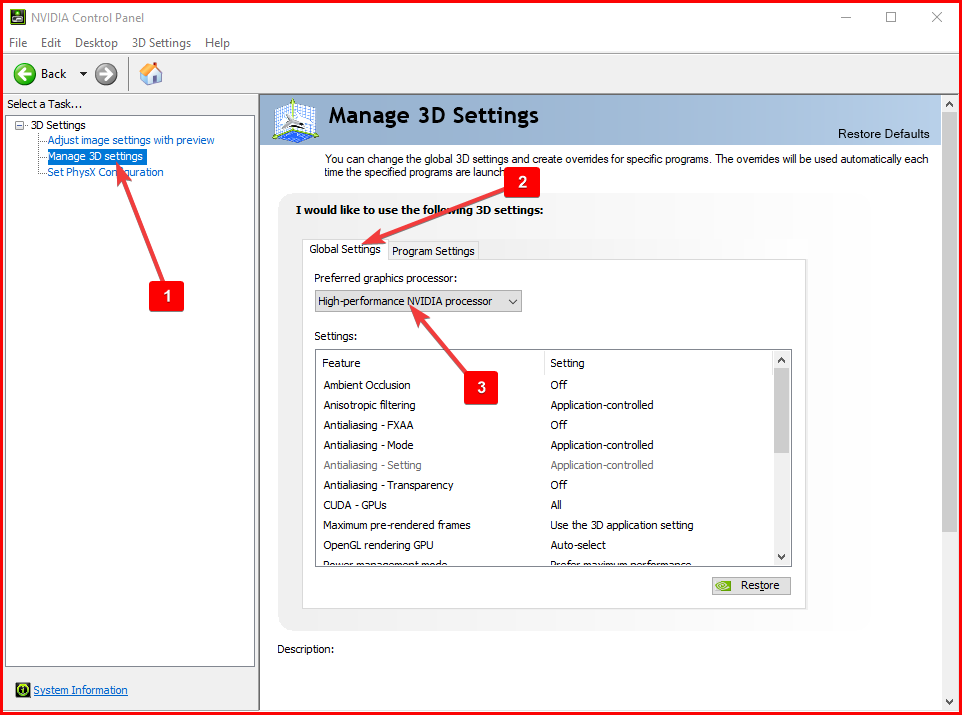Click the green Back arrow icon
Viewport: 962px width, 715px height.
tap(25, 74)
